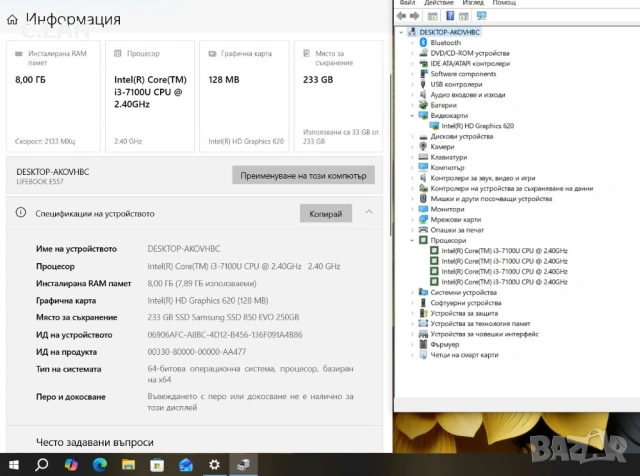The image size is (640, 476).
Task: Click the Forward arrow in Device Manager toolbar
Action: (x=414, y=16)
